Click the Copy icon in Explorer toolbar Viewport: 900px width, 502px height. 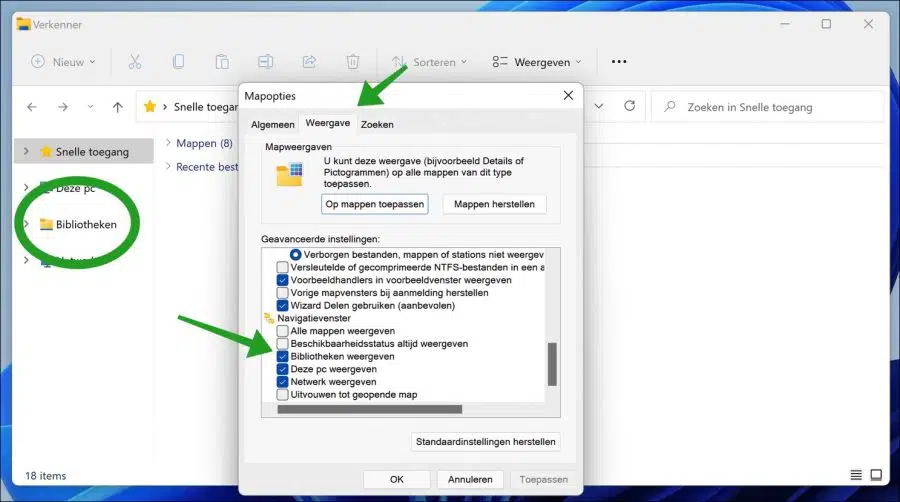pyautogui.click(x=179, y=62)
